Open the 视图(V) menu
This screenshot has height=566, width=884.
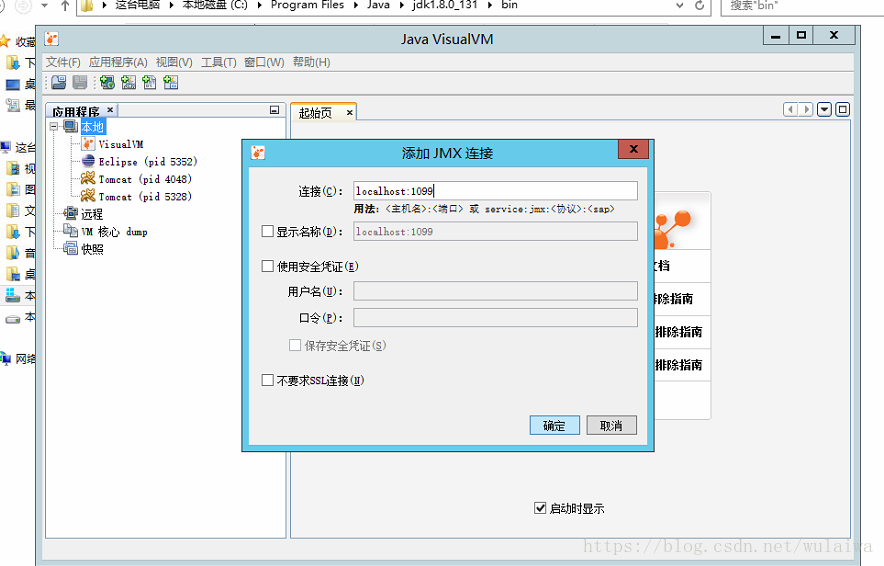tap(174, 62)
